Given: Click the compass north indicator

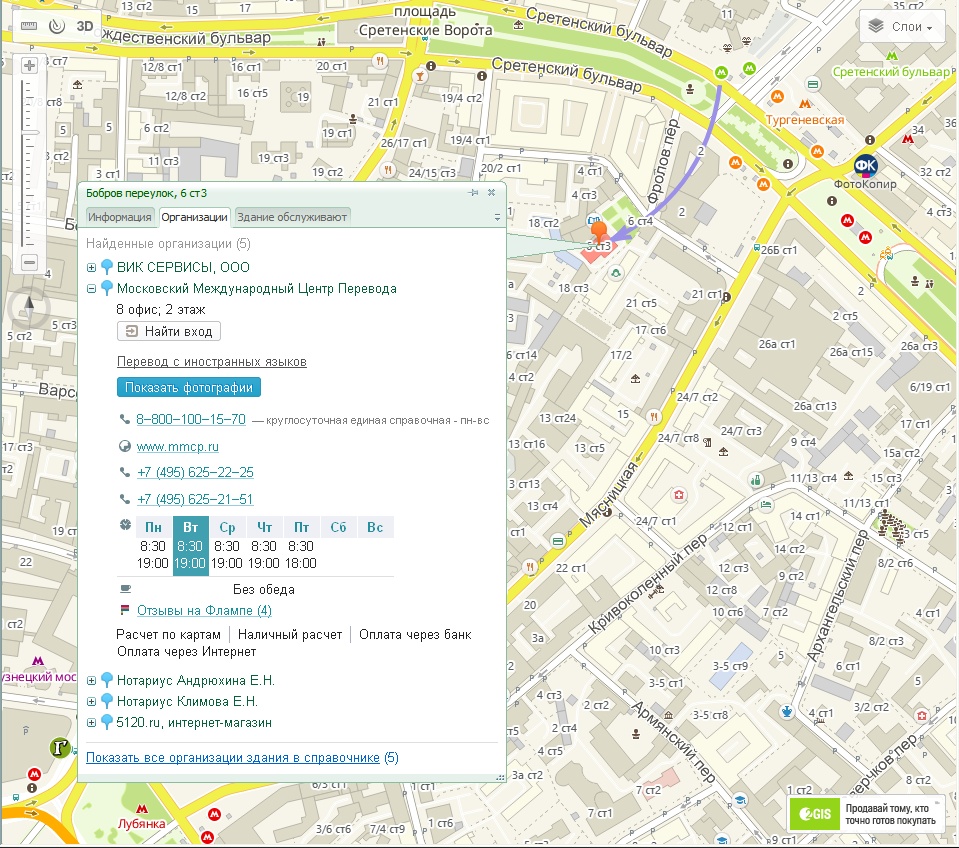Looking at the screenshot, I should pos(28,307).
